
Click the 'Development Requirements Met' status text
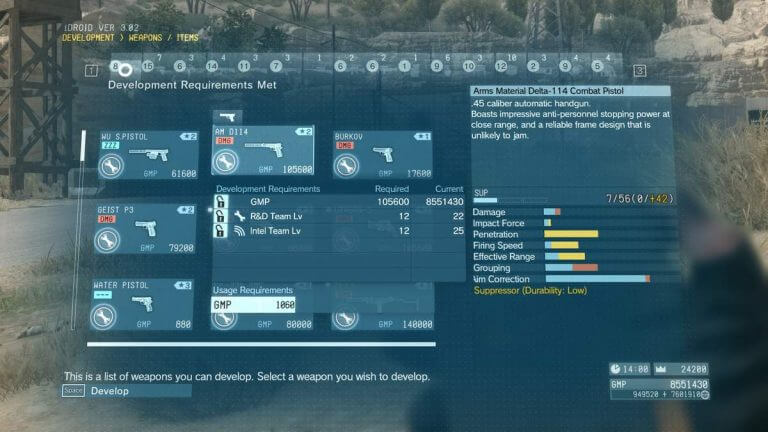tap(192, 85)
